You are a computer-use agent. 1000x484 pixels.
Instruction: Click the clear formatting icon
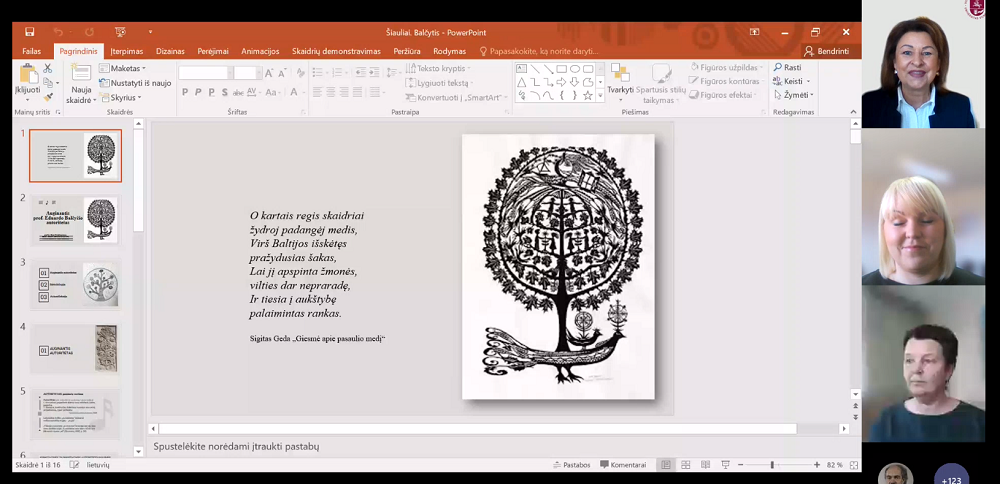tap(300, 73)
